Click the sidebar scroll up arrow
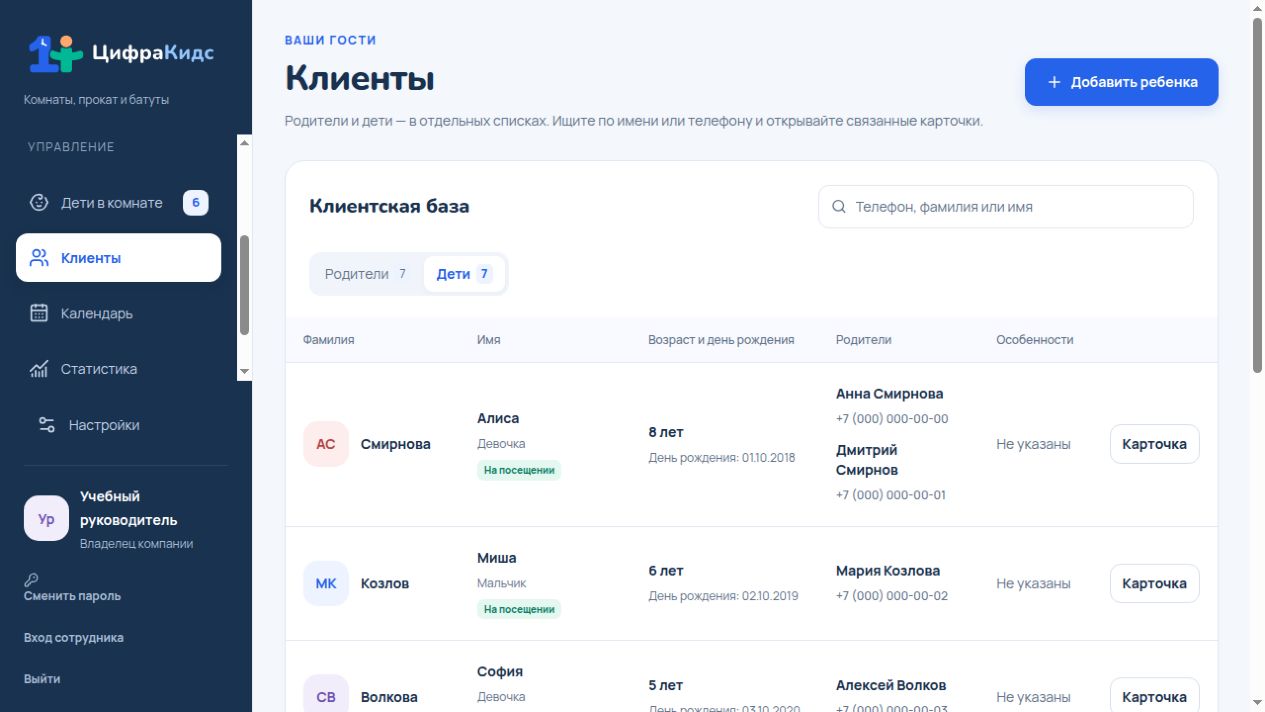Screen dimensions: 1265x712 click(244, 143)
